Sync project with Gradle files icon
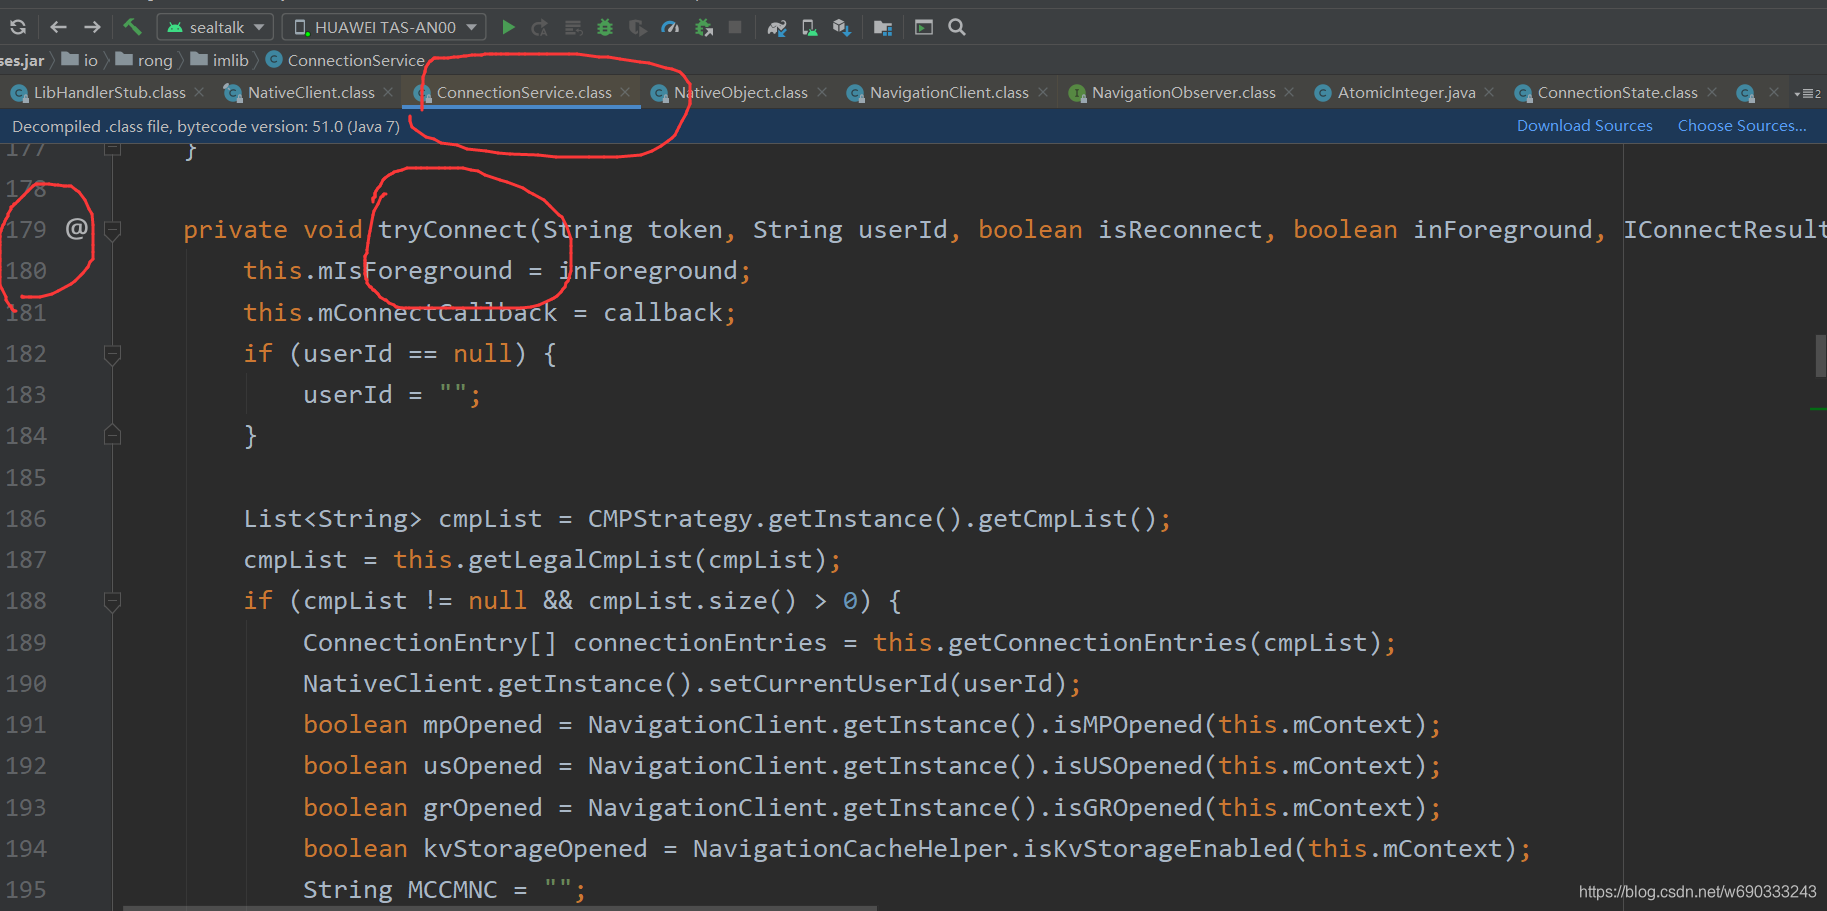 pyautogui.click(x=777, y=27)
